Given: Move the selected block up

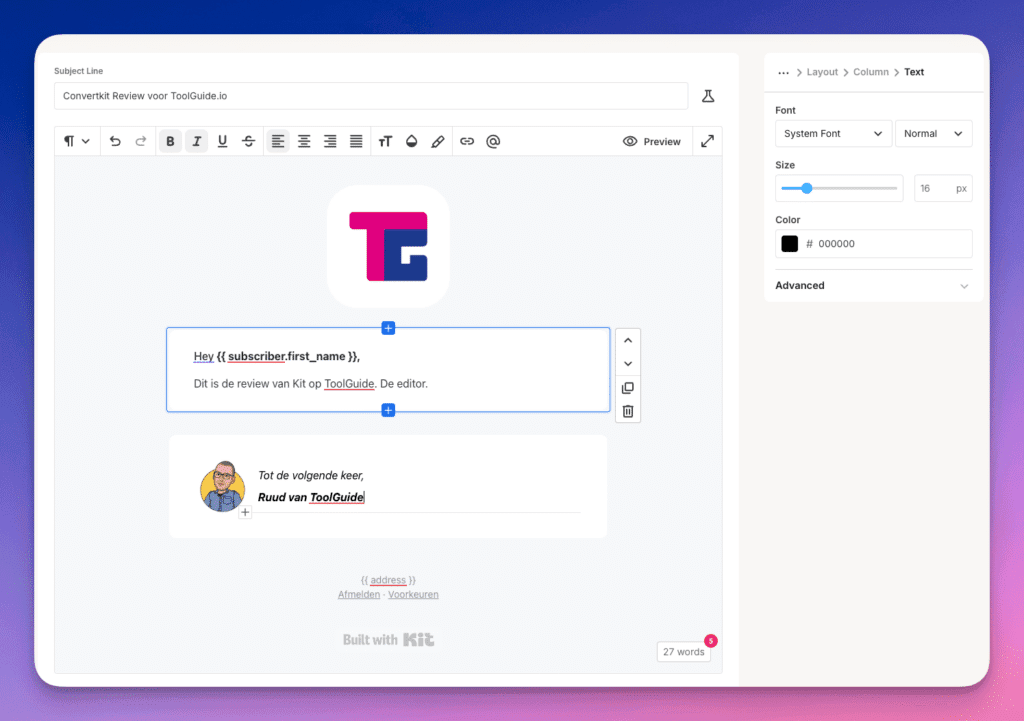Looking at the screenshot, I should tap(628, 340).
